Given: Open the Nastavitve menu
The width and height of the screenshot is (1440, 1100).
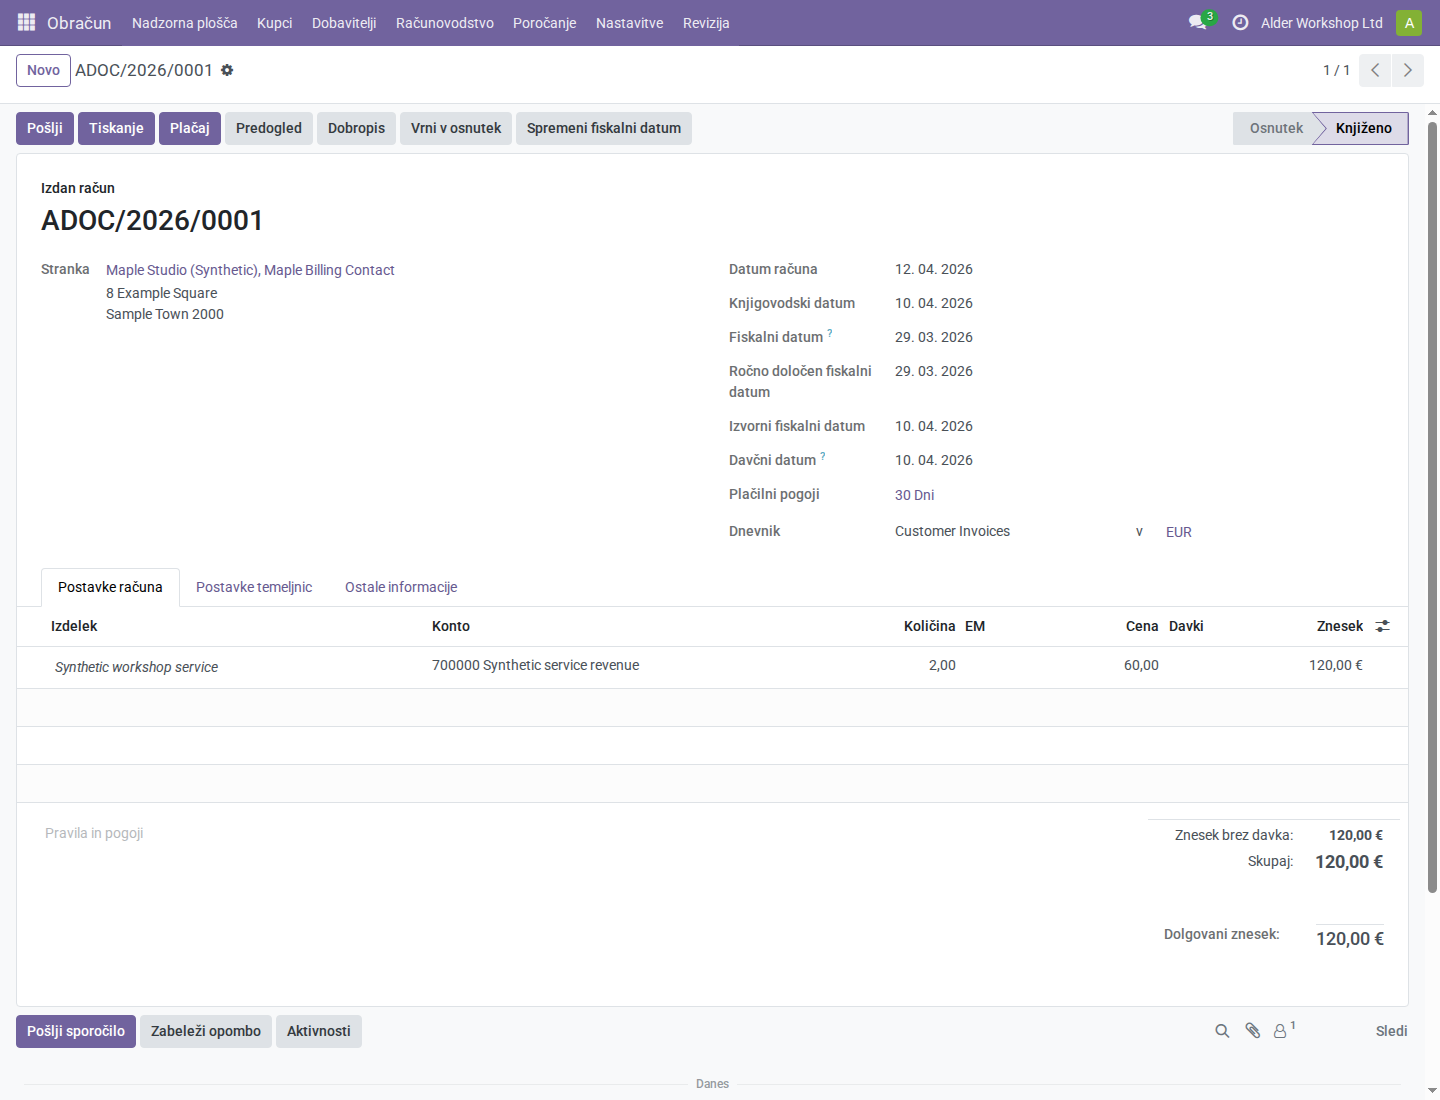Looking at the screenshot, I should (630, 23).
